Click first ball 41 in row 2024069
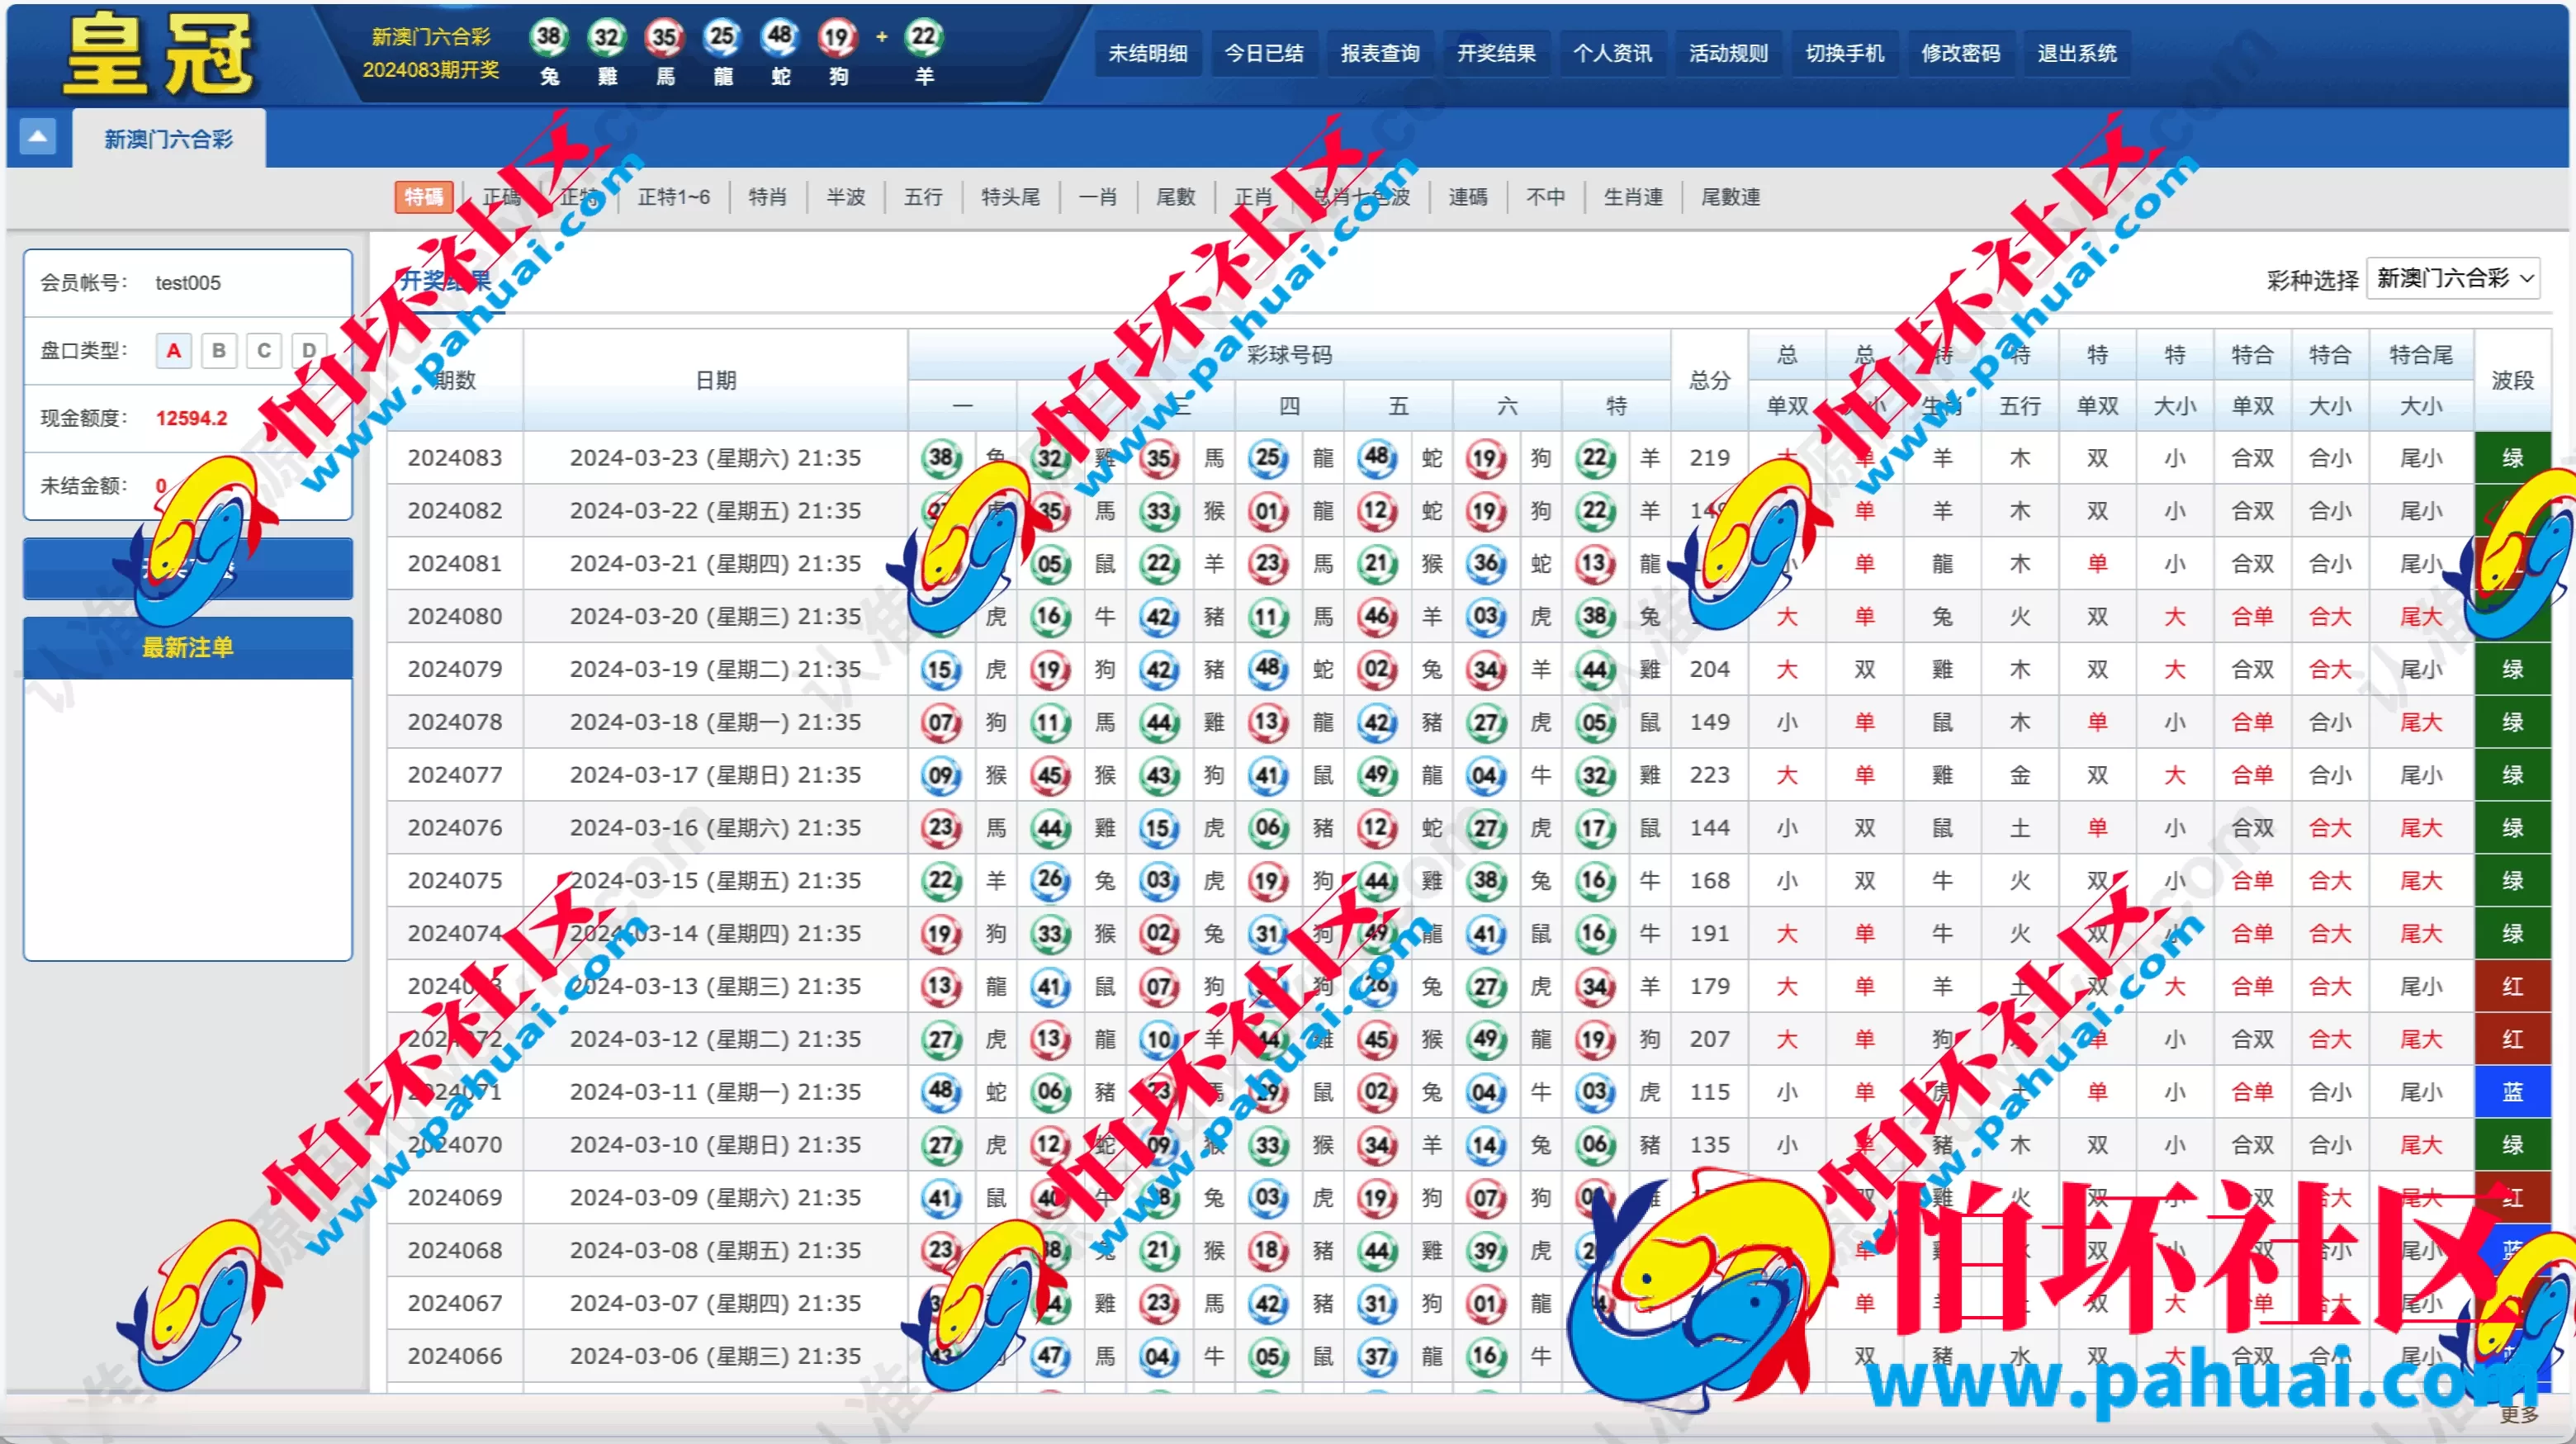The width and height of the screenshot is (2576, 1444). tap(941, 1198)
